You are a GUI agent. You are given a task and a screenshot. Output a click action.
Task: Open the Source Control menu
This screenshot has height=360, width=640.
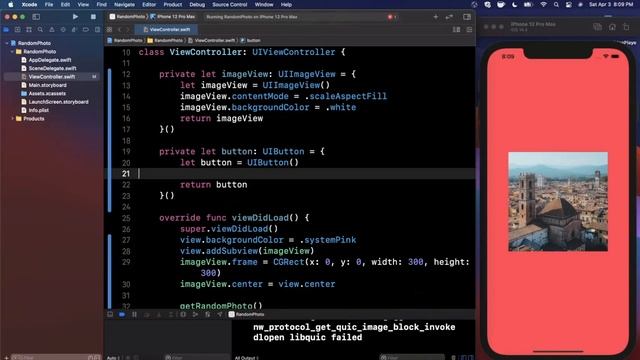(229, 4)
